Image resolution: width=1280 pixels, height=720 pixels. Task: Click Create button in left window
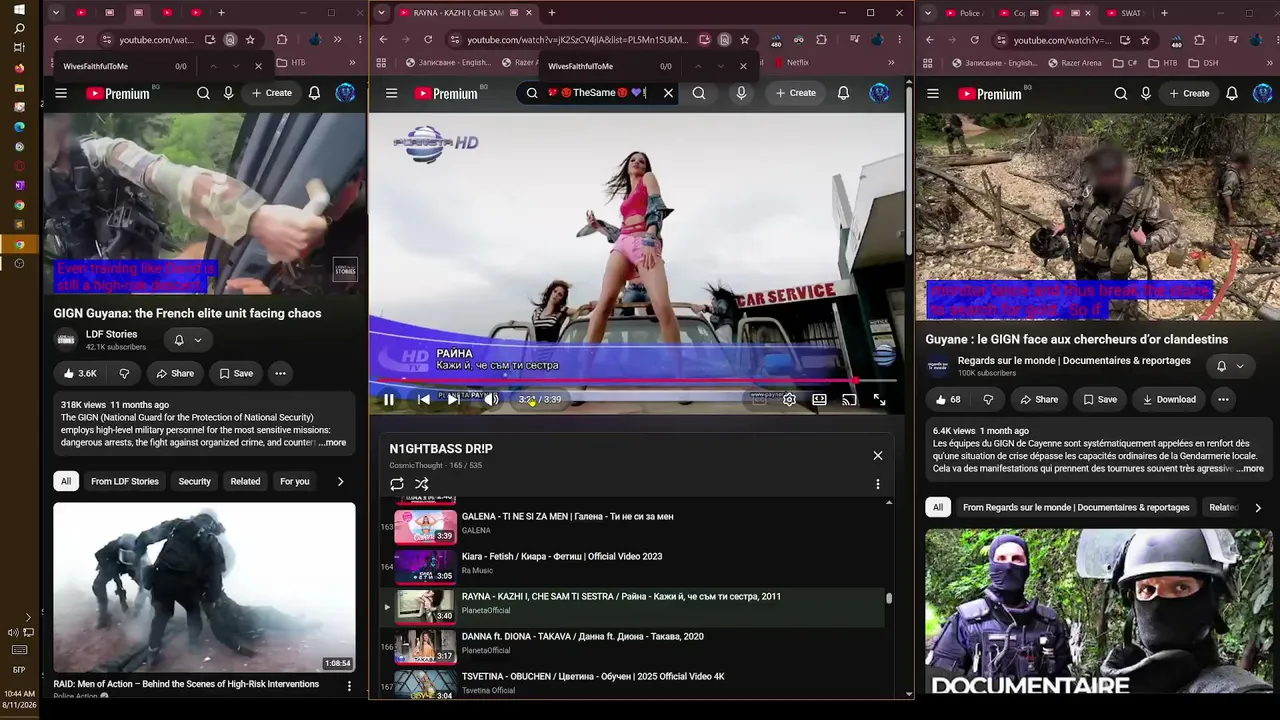(271, 93)
